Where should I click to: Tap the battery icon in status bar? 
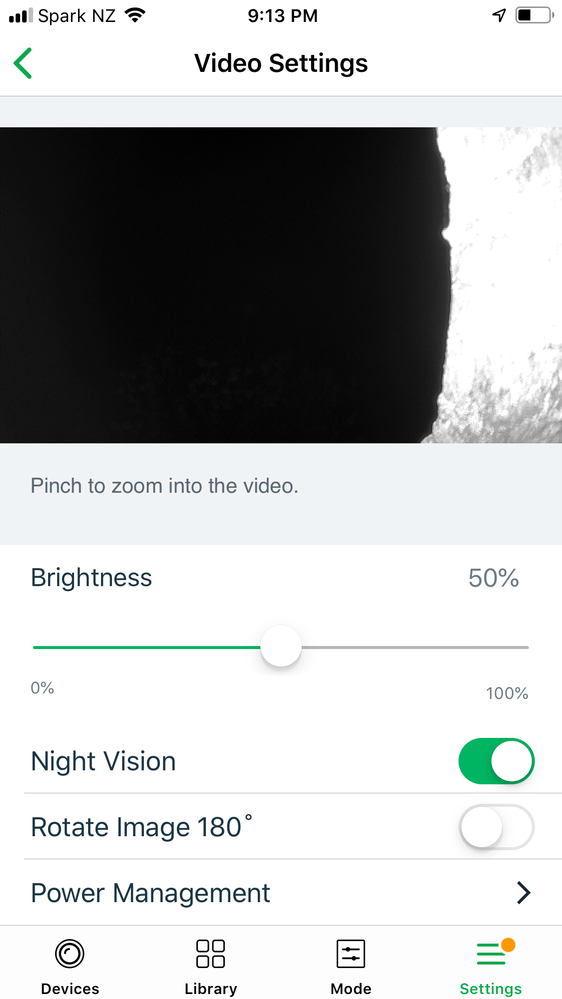[x=534, y=15]
